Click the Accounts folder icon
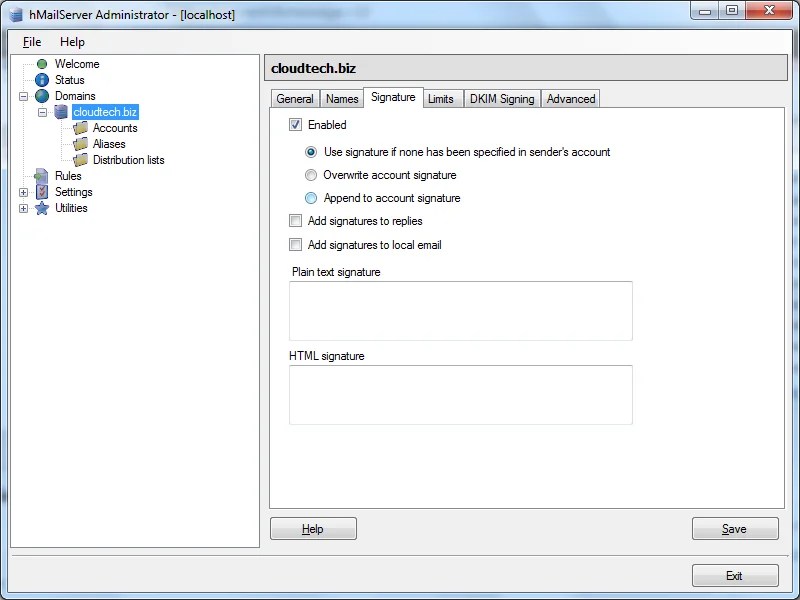800x600 pixels. [80, 128]
